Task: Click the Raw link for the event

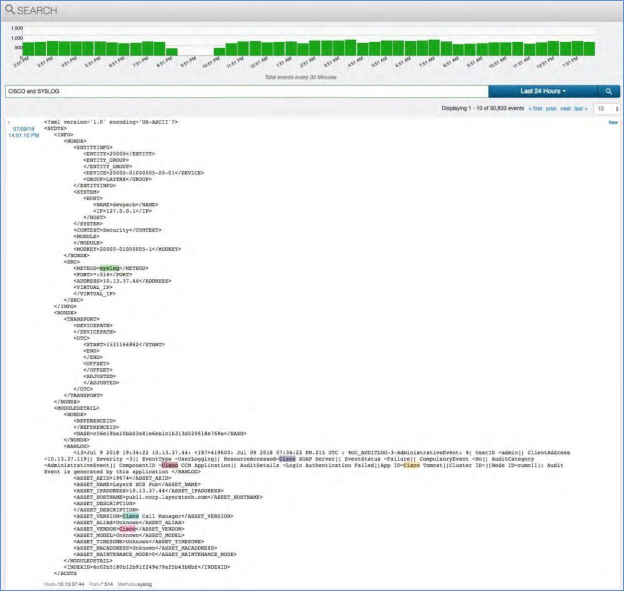Action: click(x=613, y=122)
